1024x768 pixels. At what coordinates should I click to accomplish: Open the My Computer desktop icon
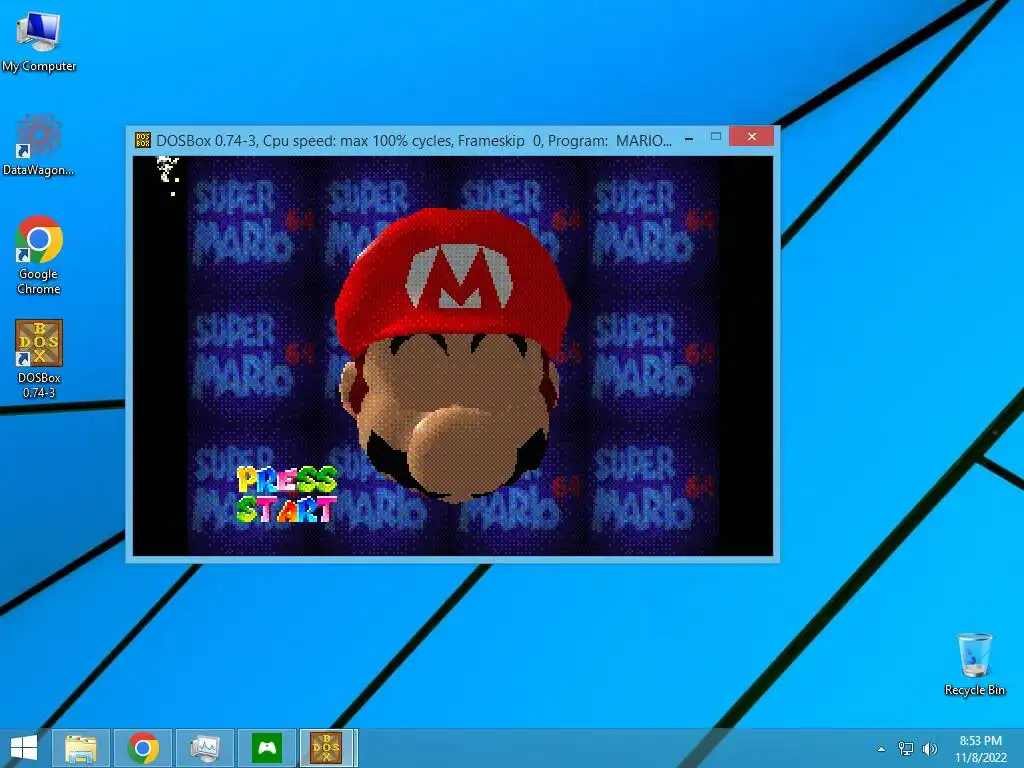(39, 42)
